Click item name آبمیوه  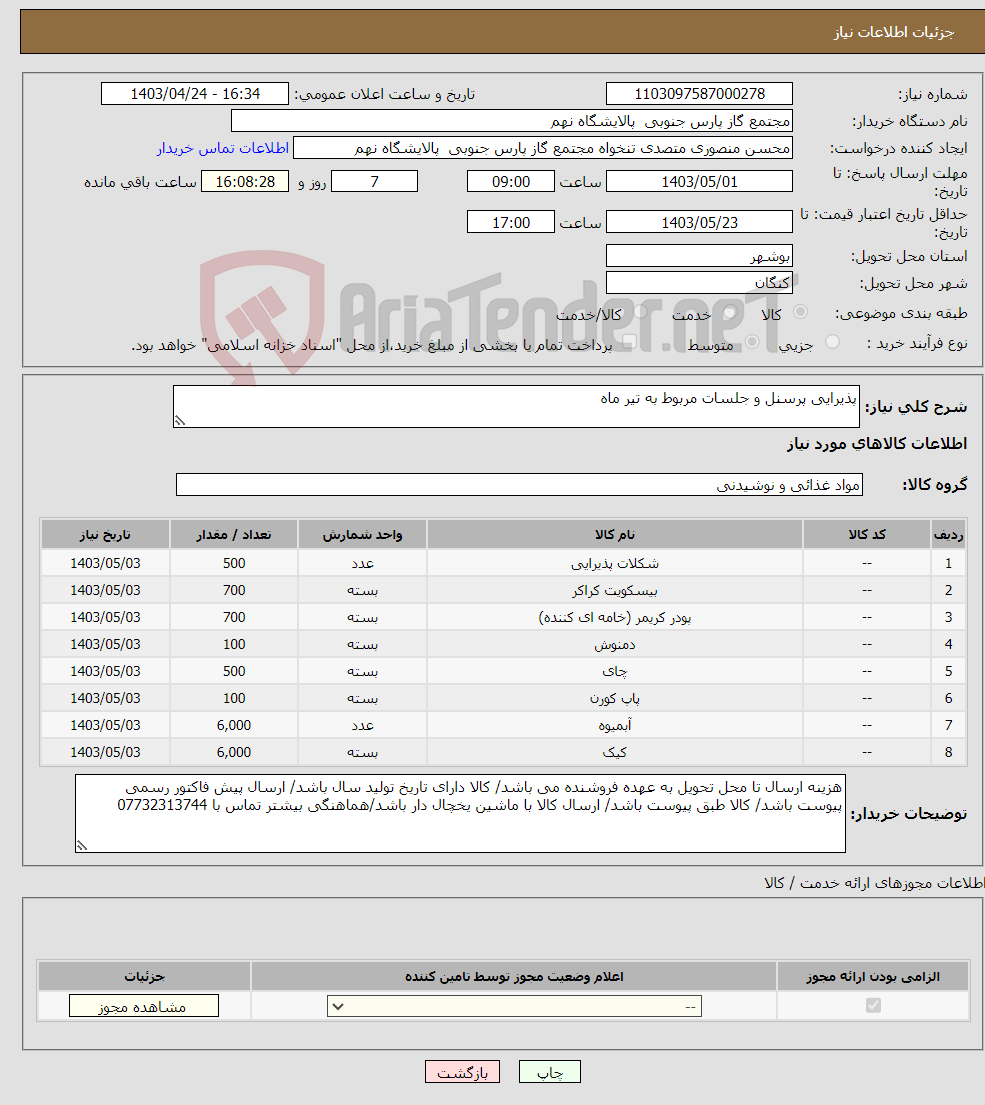614,724
